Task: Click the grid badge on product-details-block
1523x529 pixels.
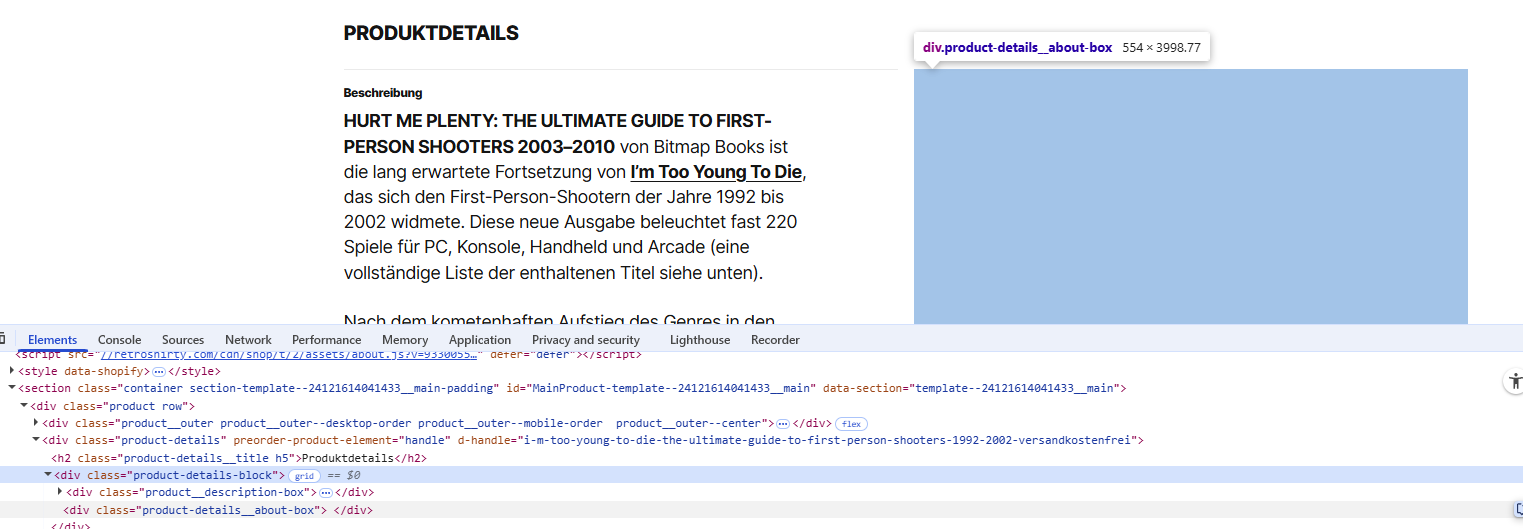Action: pyautogui.click(x=305, y=476)
